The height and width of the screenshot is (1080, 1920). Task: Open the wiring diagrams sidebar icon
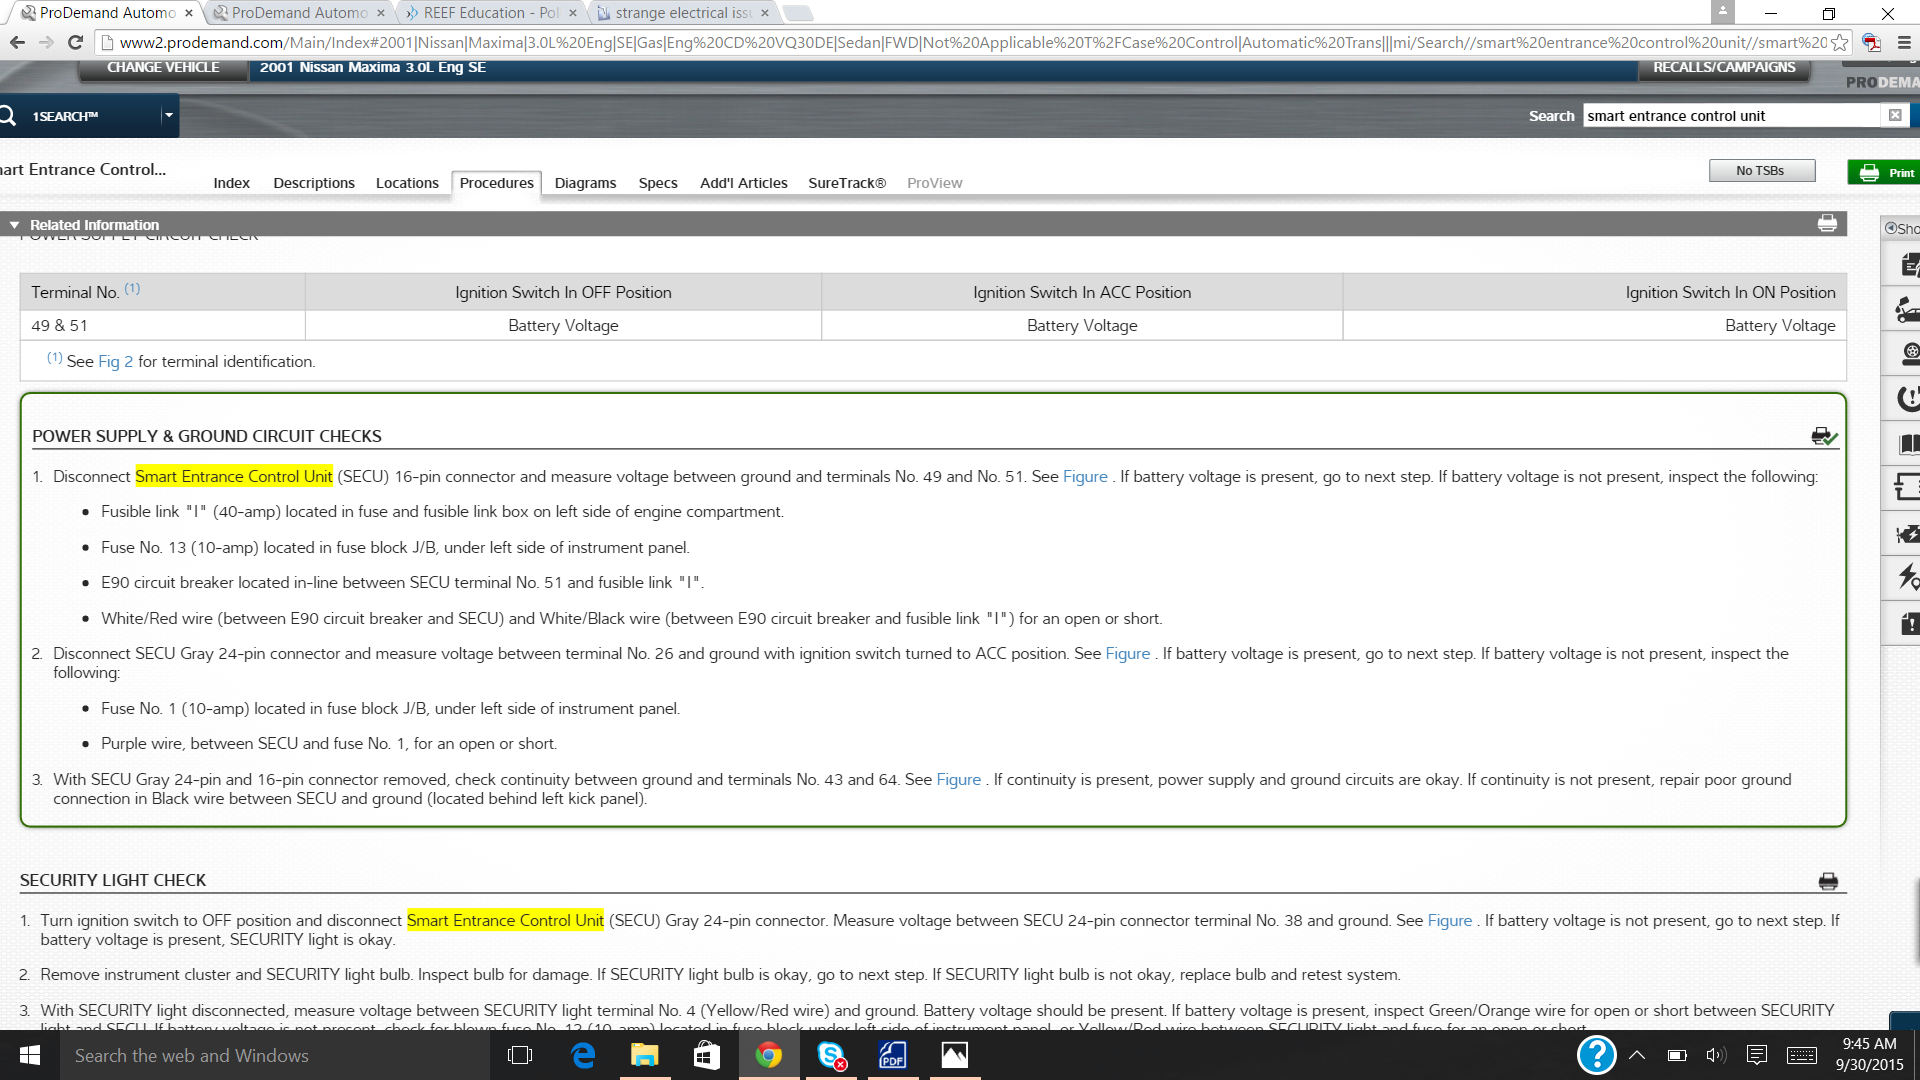click(1908, 487)
